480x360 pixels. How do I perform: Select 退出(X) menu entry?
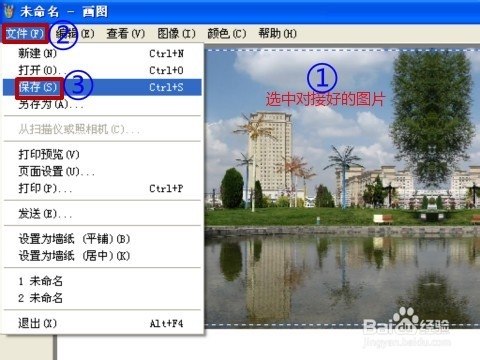click(102, 323)
